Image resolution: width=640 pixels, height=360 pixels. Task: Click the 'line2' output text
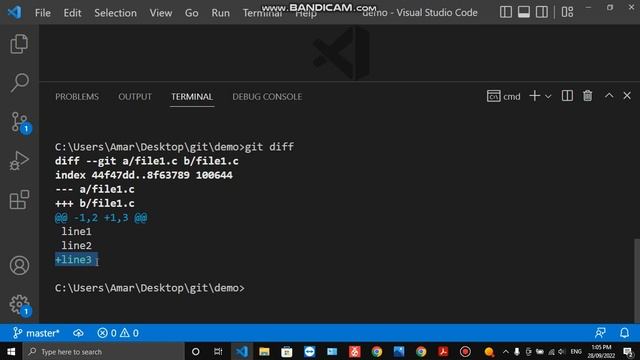pos(76,246)
